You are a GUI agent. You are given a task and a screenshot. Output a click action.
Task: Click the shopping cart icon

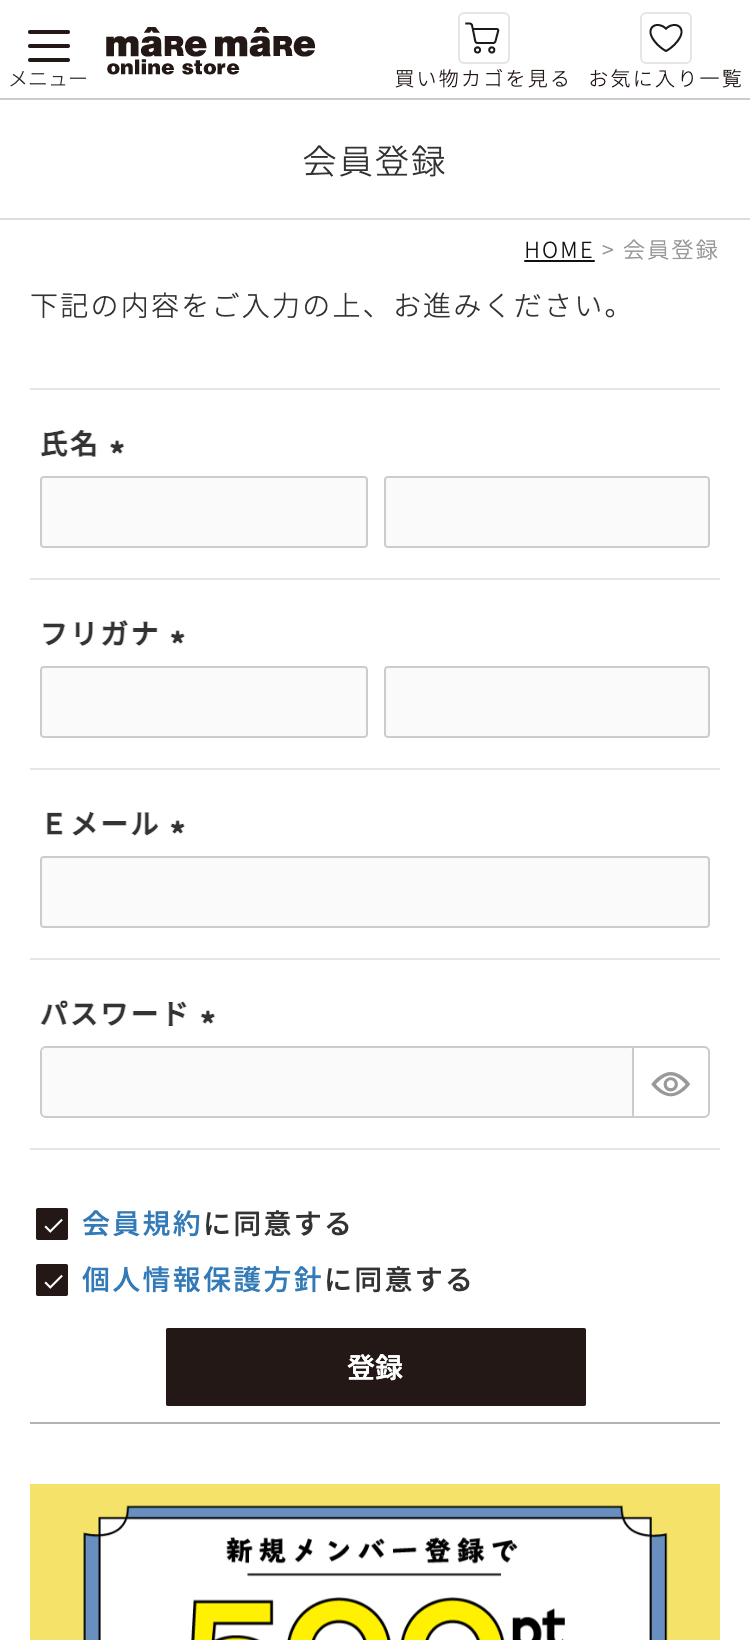click(484, 39)
